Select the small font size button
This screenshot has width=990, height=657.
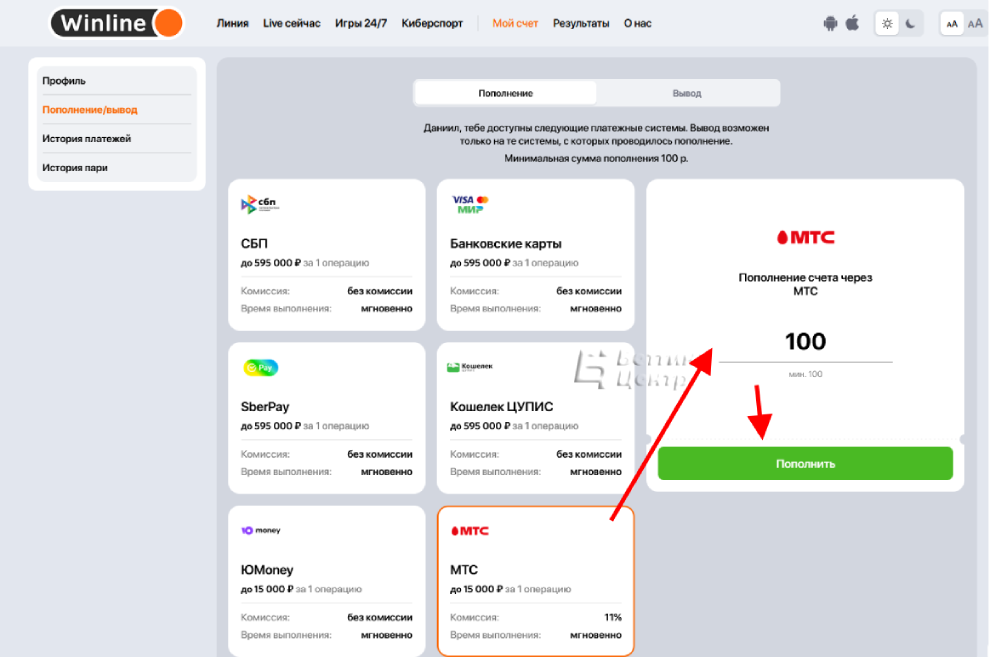click(951, 24)
